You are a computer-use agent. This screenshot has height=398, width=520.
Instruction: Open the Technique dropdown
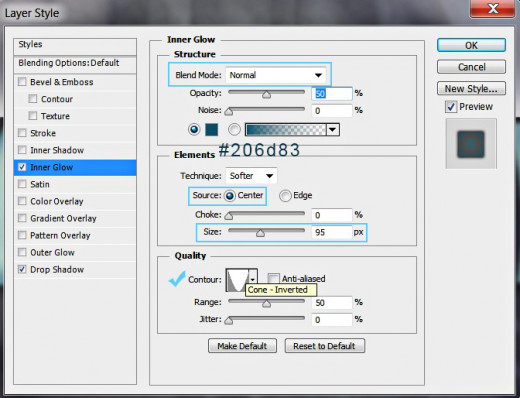[251, 176]
